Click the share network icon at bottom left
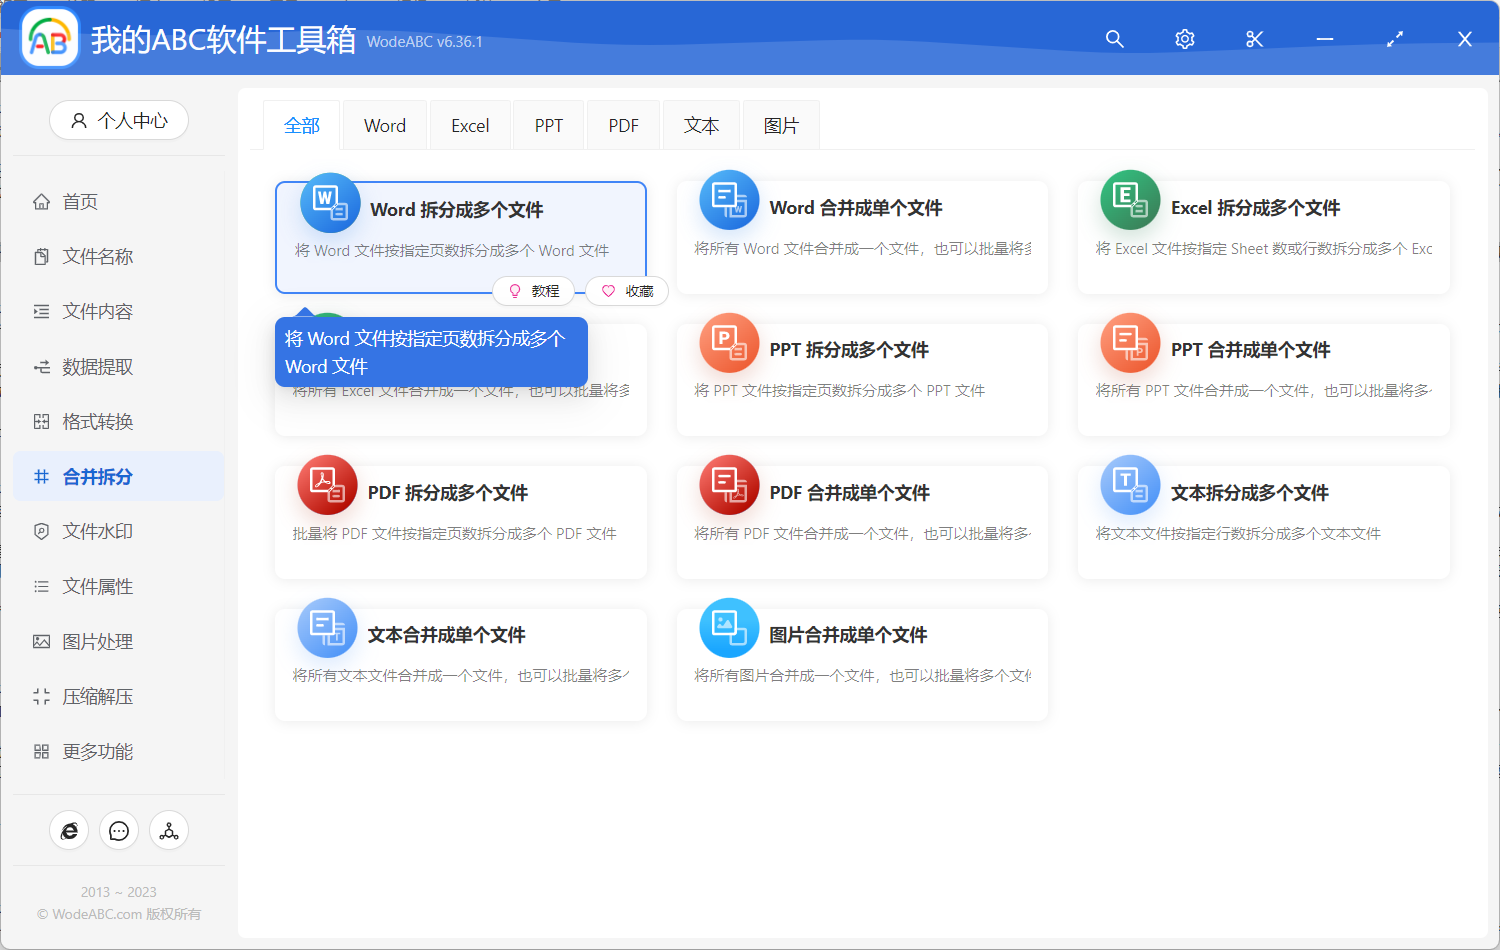The height and width of the screenshot is (950, 1500). coord(169,830)
